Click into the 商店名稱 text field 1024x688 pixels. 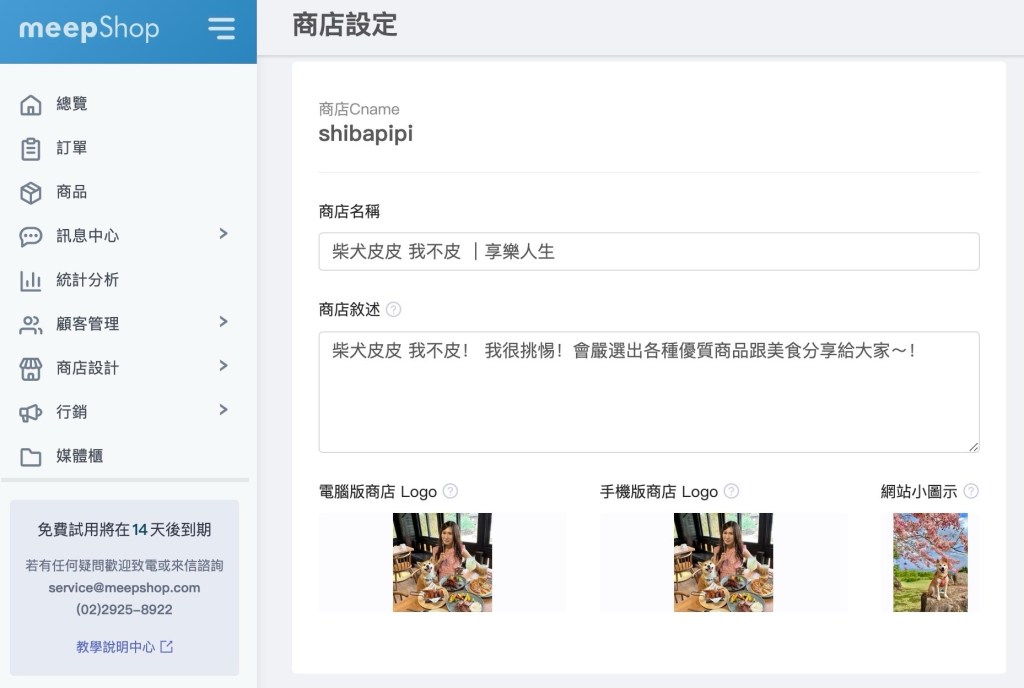[x=648, y=252]
